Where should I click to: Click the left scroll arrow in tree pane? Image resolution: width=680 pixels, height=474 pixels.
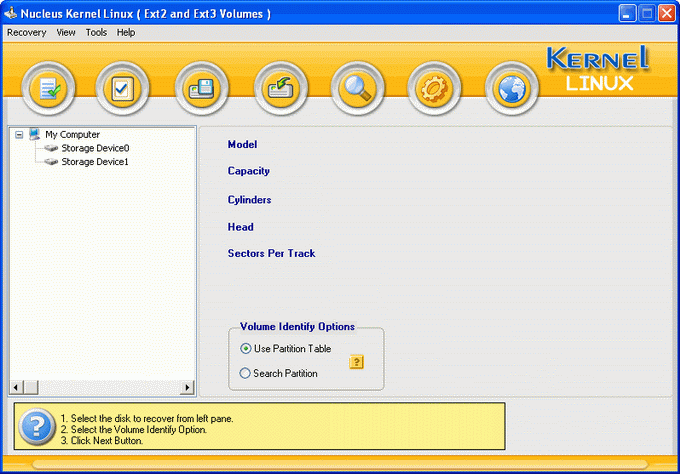point(16,387)
